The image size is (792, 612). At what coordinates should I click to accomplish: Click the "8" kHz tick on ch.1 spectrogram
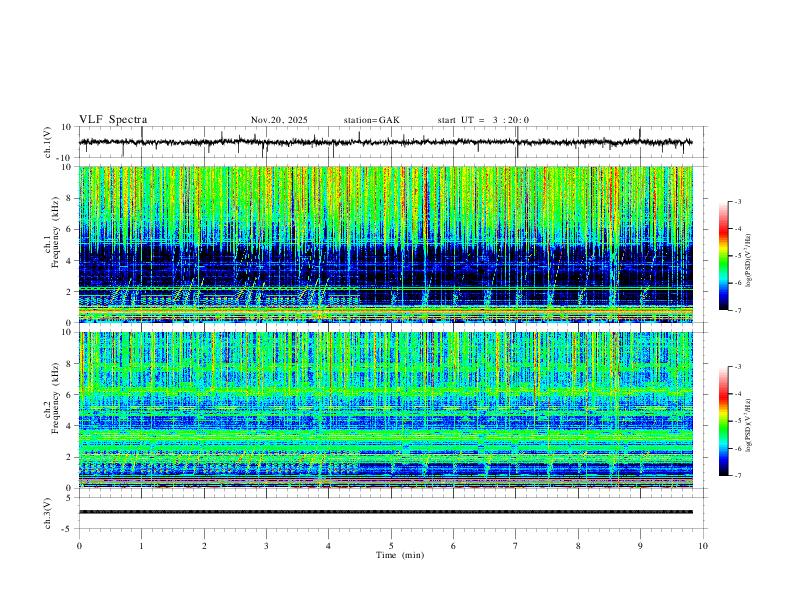(69, 198)
